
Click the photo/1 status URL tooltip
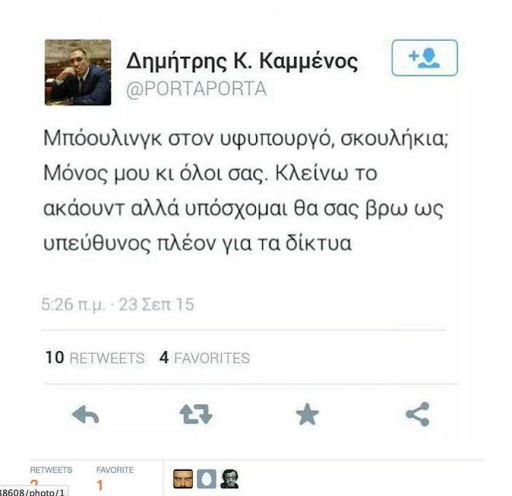33,492
